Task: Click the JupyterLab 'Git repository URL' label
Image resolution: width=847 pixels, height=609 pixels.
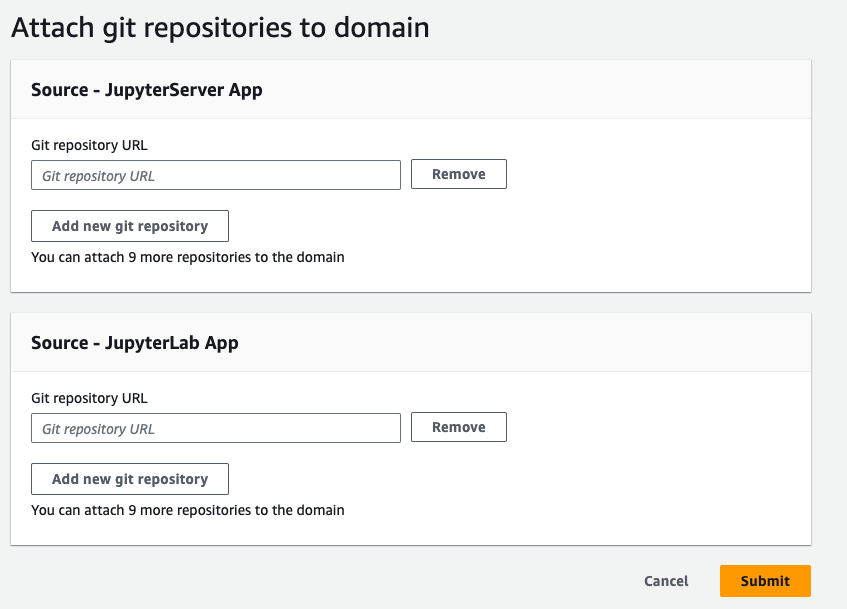Action: [89, 398]
